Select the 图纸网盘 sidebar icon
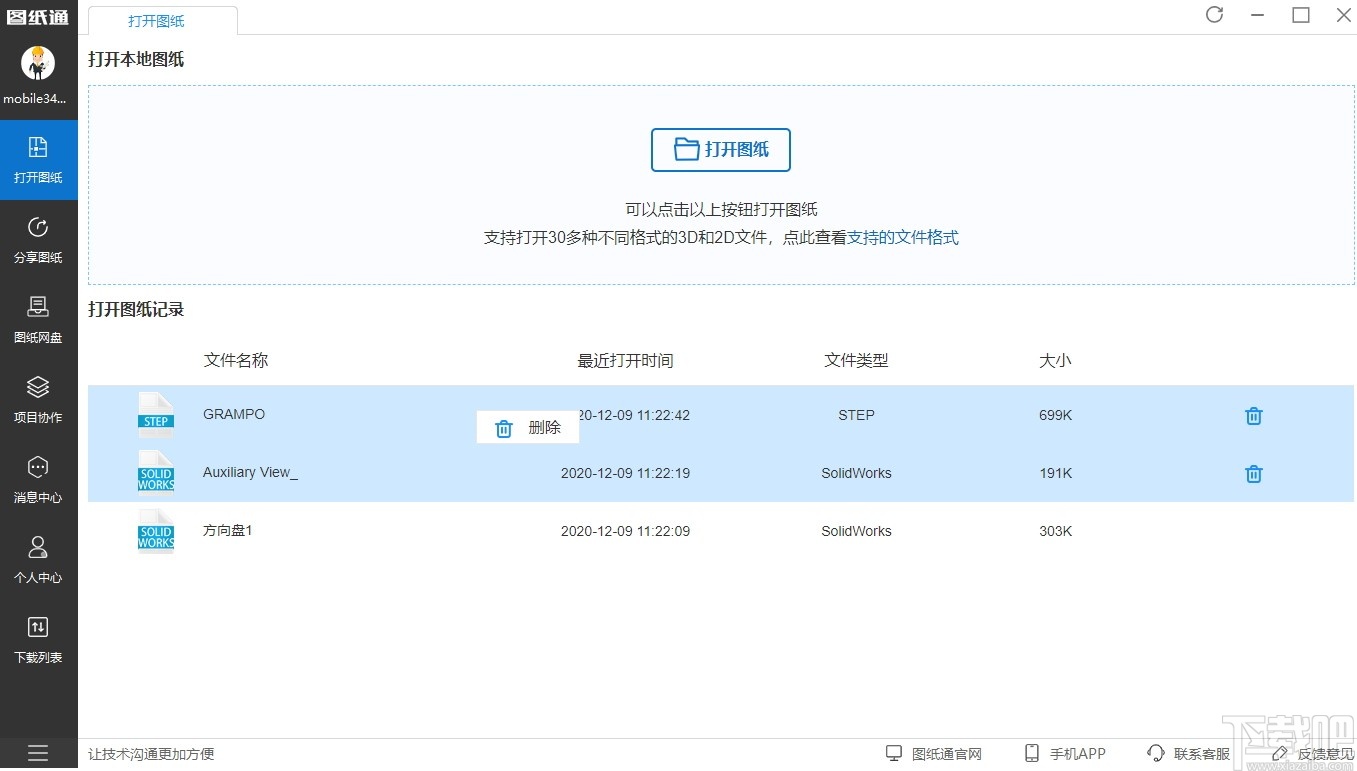The image size is (1357, 771). 38,320
